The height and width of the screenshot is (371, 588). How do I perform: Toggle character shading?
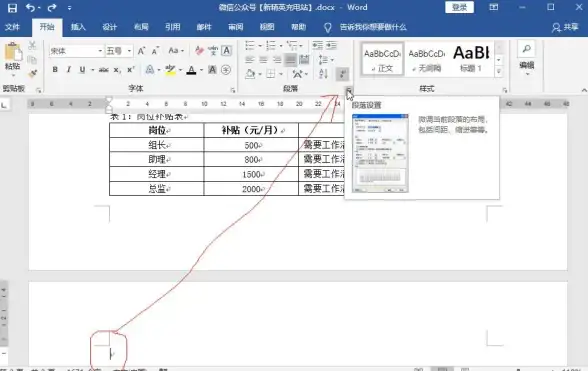[212, 70]
